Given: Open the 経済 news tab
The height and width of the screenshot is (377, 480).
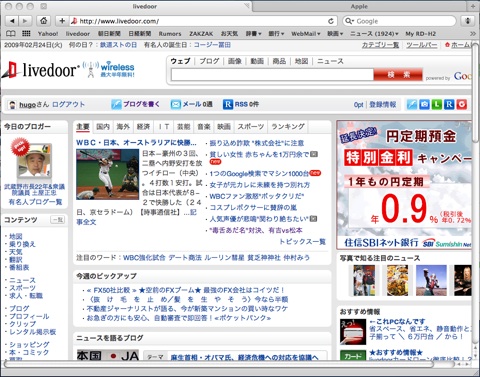Looking at the screenshot, I should (x=143, y=127).
